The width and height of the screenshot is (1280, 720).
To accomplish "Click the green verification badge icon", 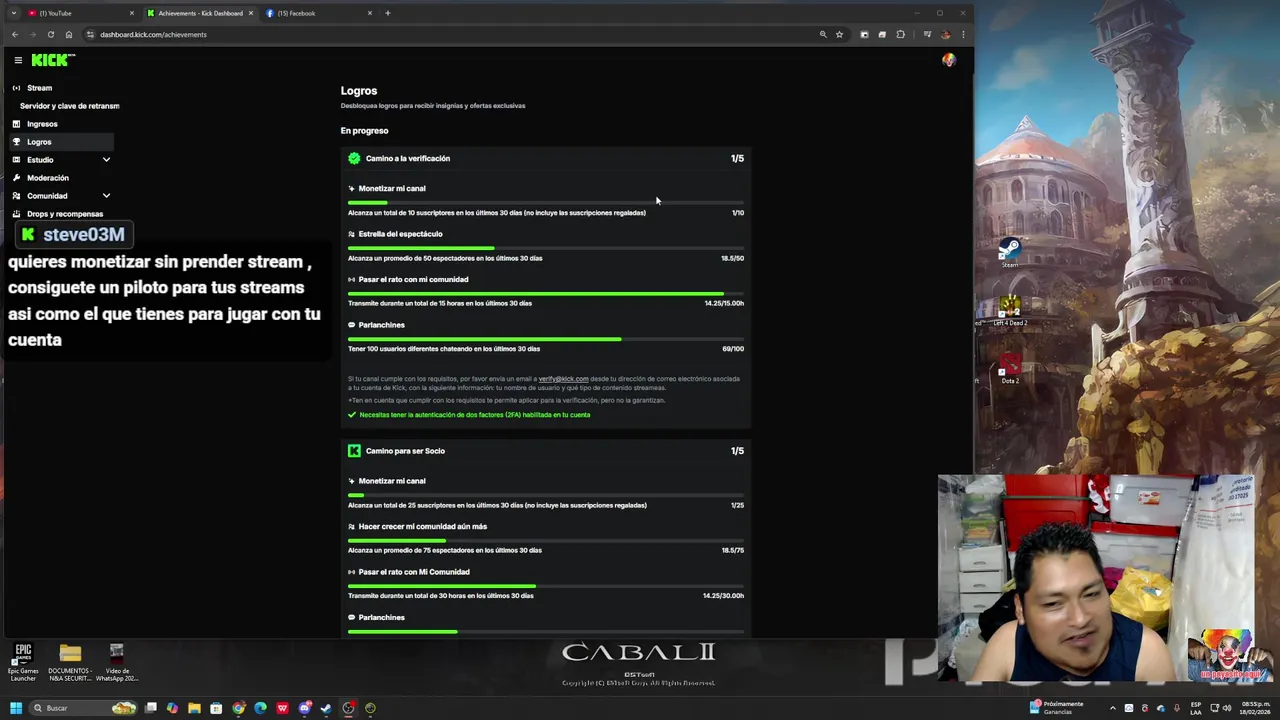I will click(x=354, y=158).
